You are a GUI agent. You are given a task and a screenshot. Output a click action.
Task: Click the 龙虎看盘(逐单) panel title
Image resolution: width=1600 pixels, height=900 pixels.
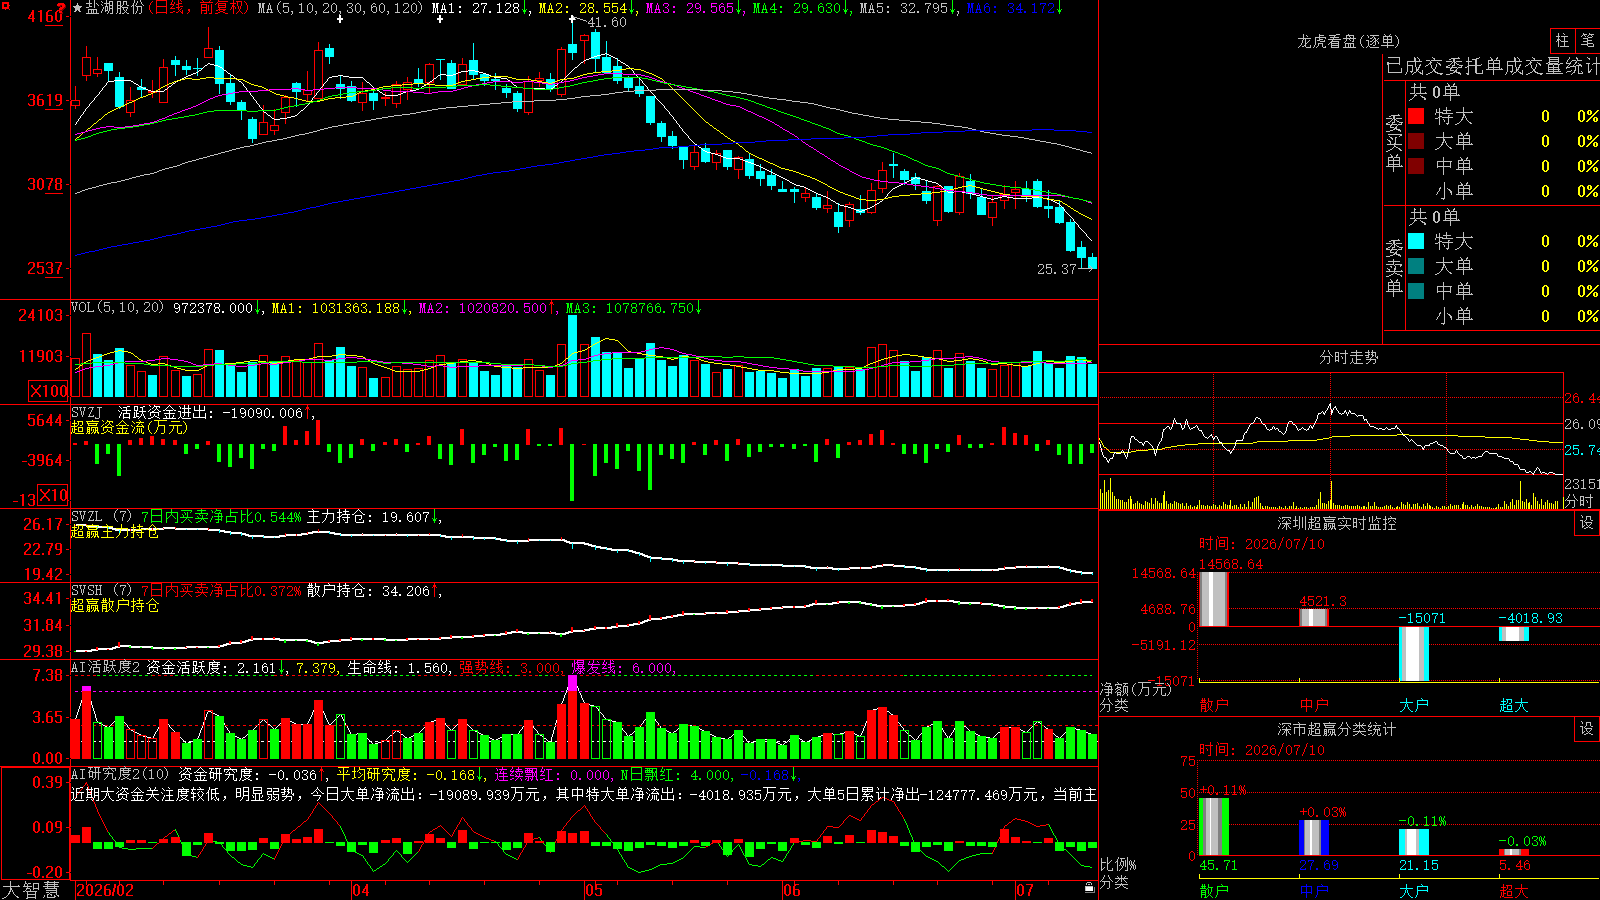pos(1348,41)
